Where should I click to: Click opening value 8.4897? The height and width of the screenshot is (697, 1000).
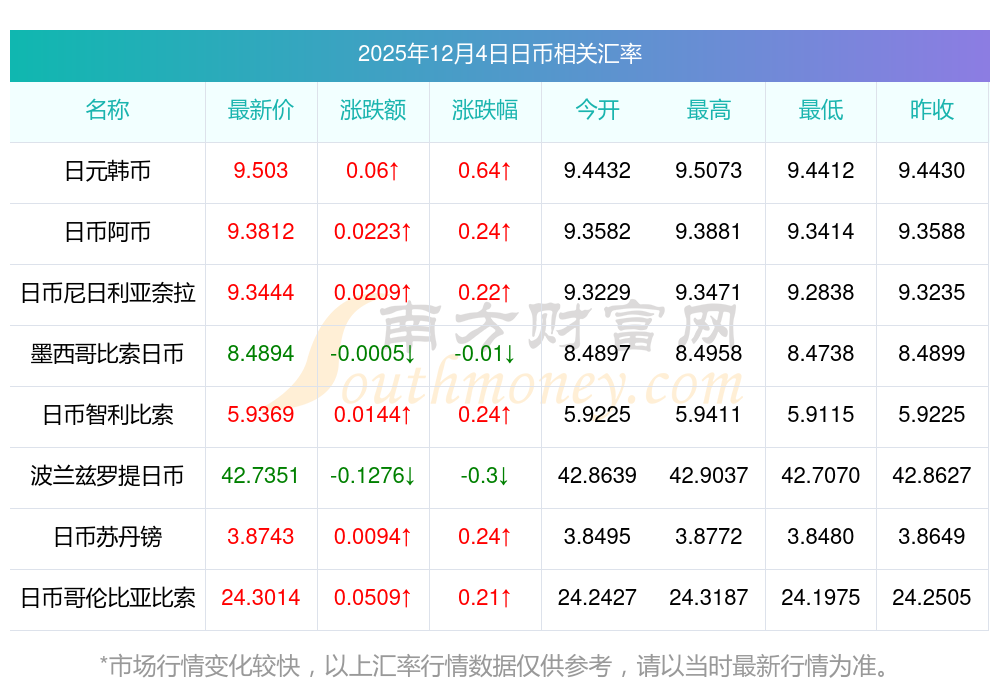click(597, 353)
